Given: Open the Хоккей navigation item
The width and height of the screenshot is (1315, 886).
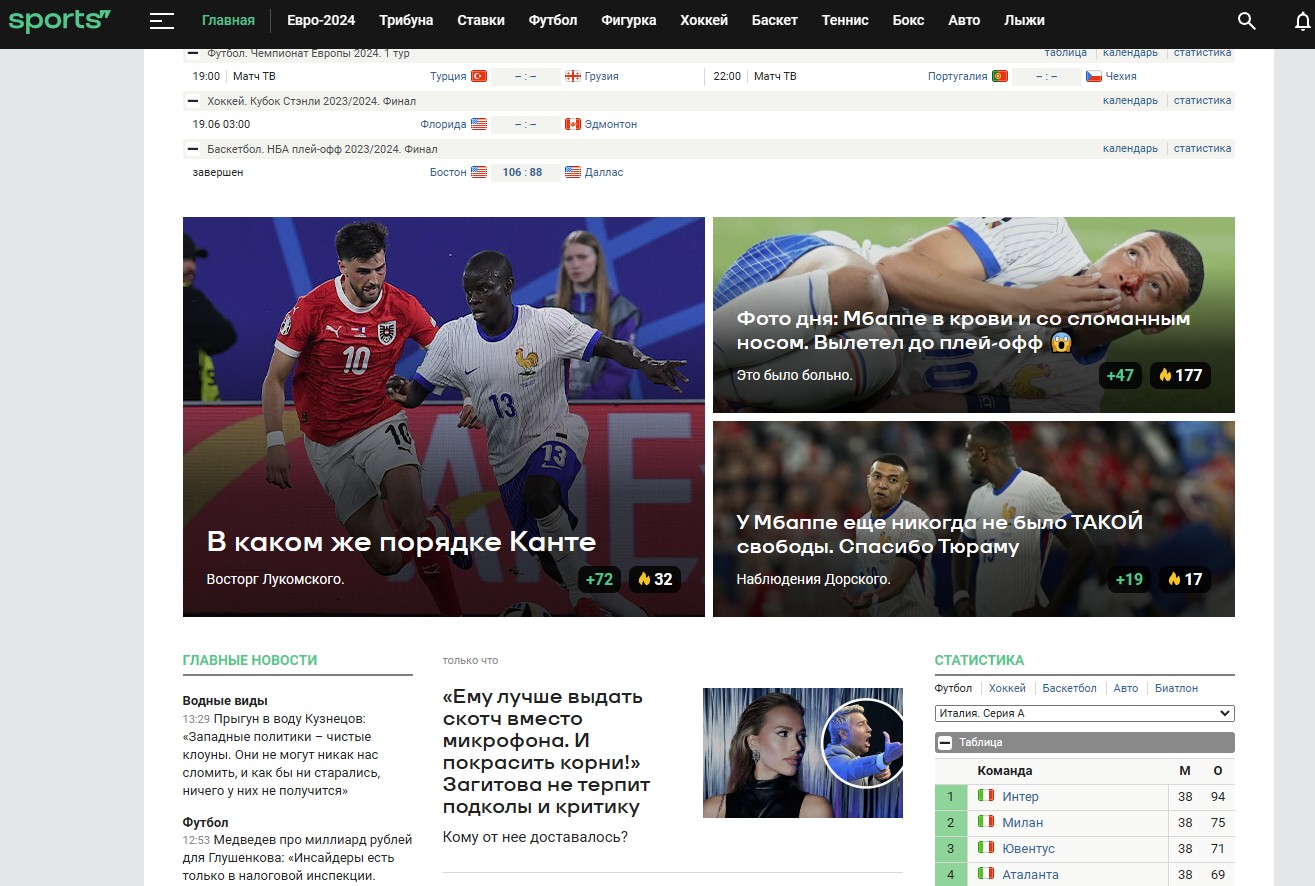Looking at the screenshot, I should point(704,20).
